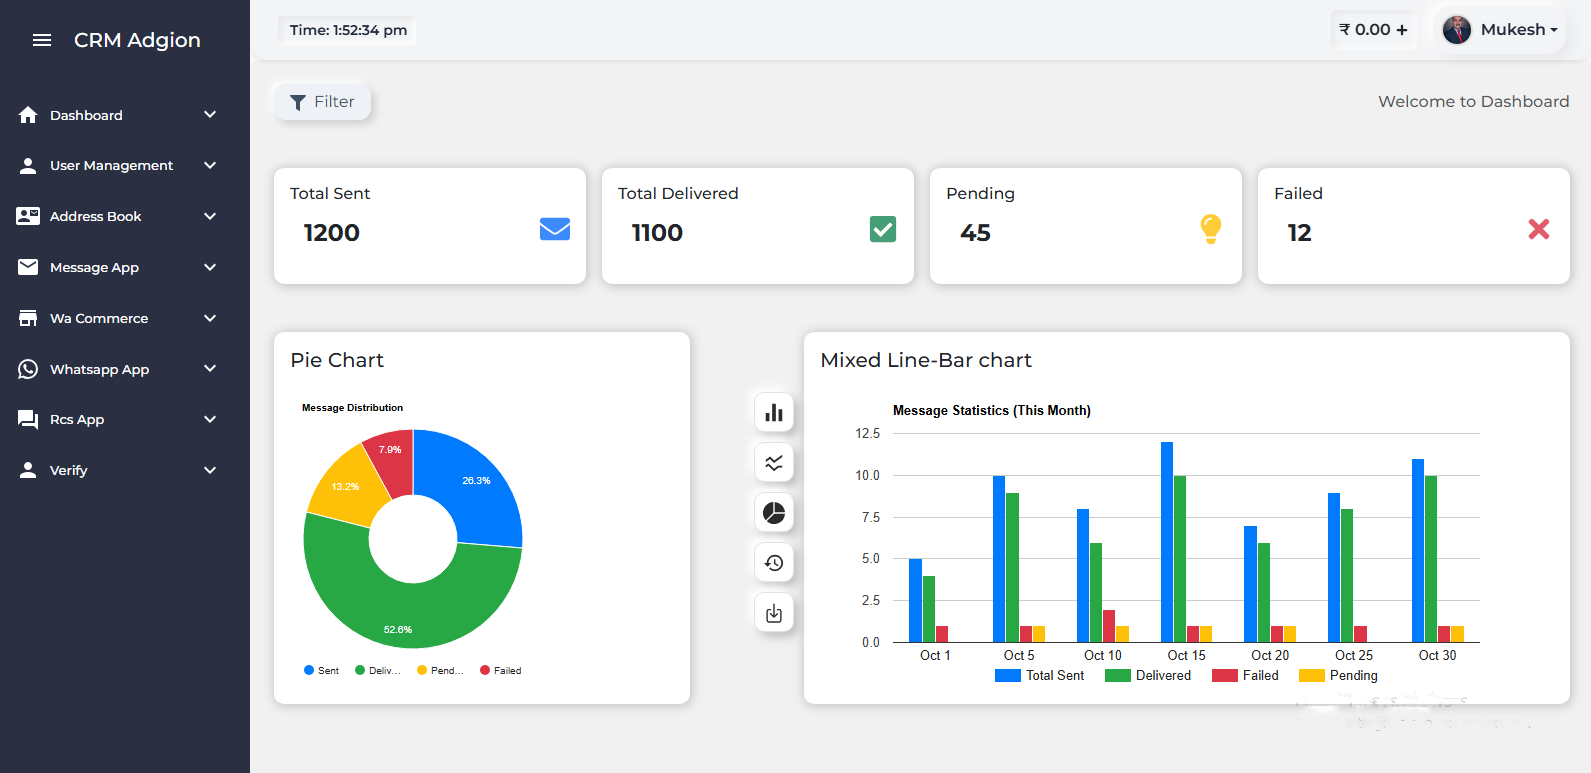
Task: Click the Pending lightbulb icon
Action: pos(1211,229)
